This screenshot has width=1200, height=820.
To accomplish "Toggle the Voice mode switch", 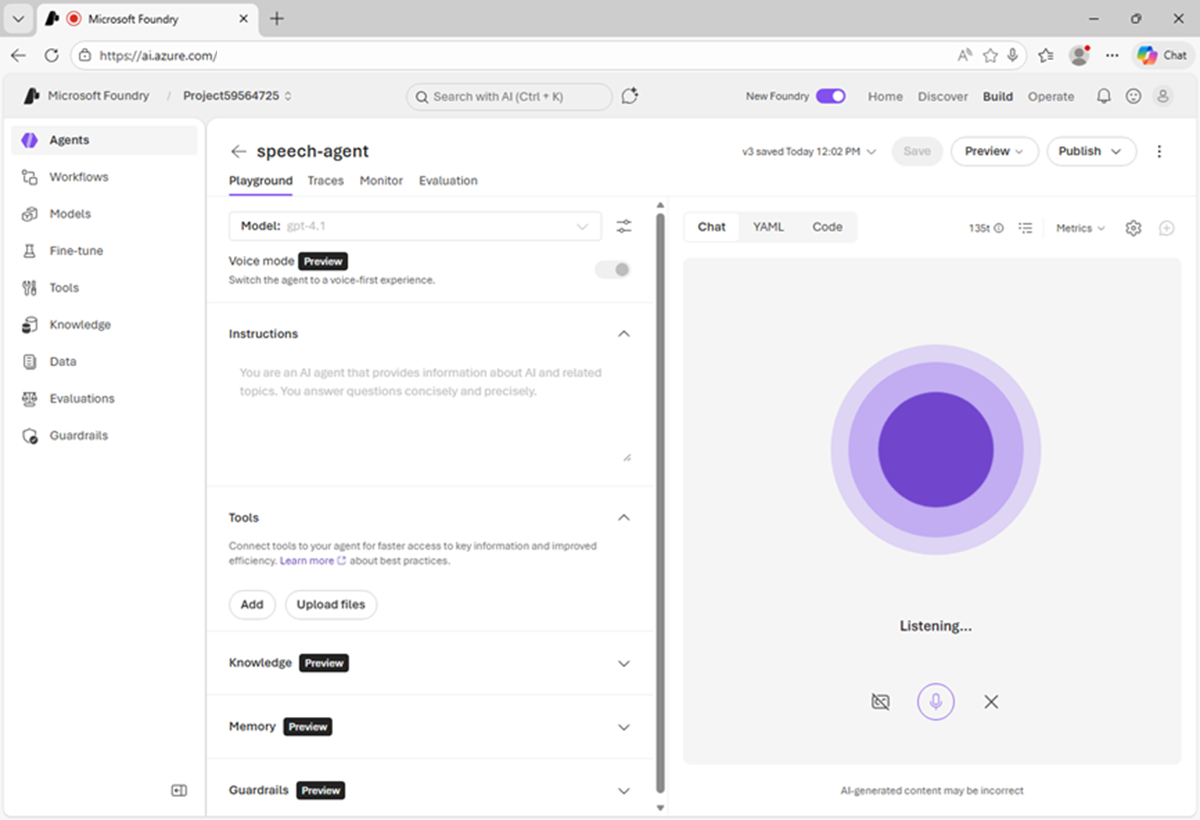I will (x=613, y=269).
